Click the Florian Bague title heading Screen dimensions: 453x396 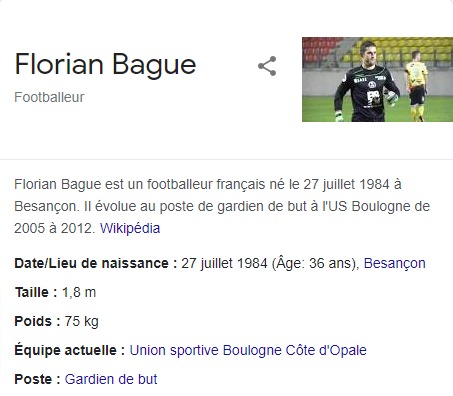(105, 65)
